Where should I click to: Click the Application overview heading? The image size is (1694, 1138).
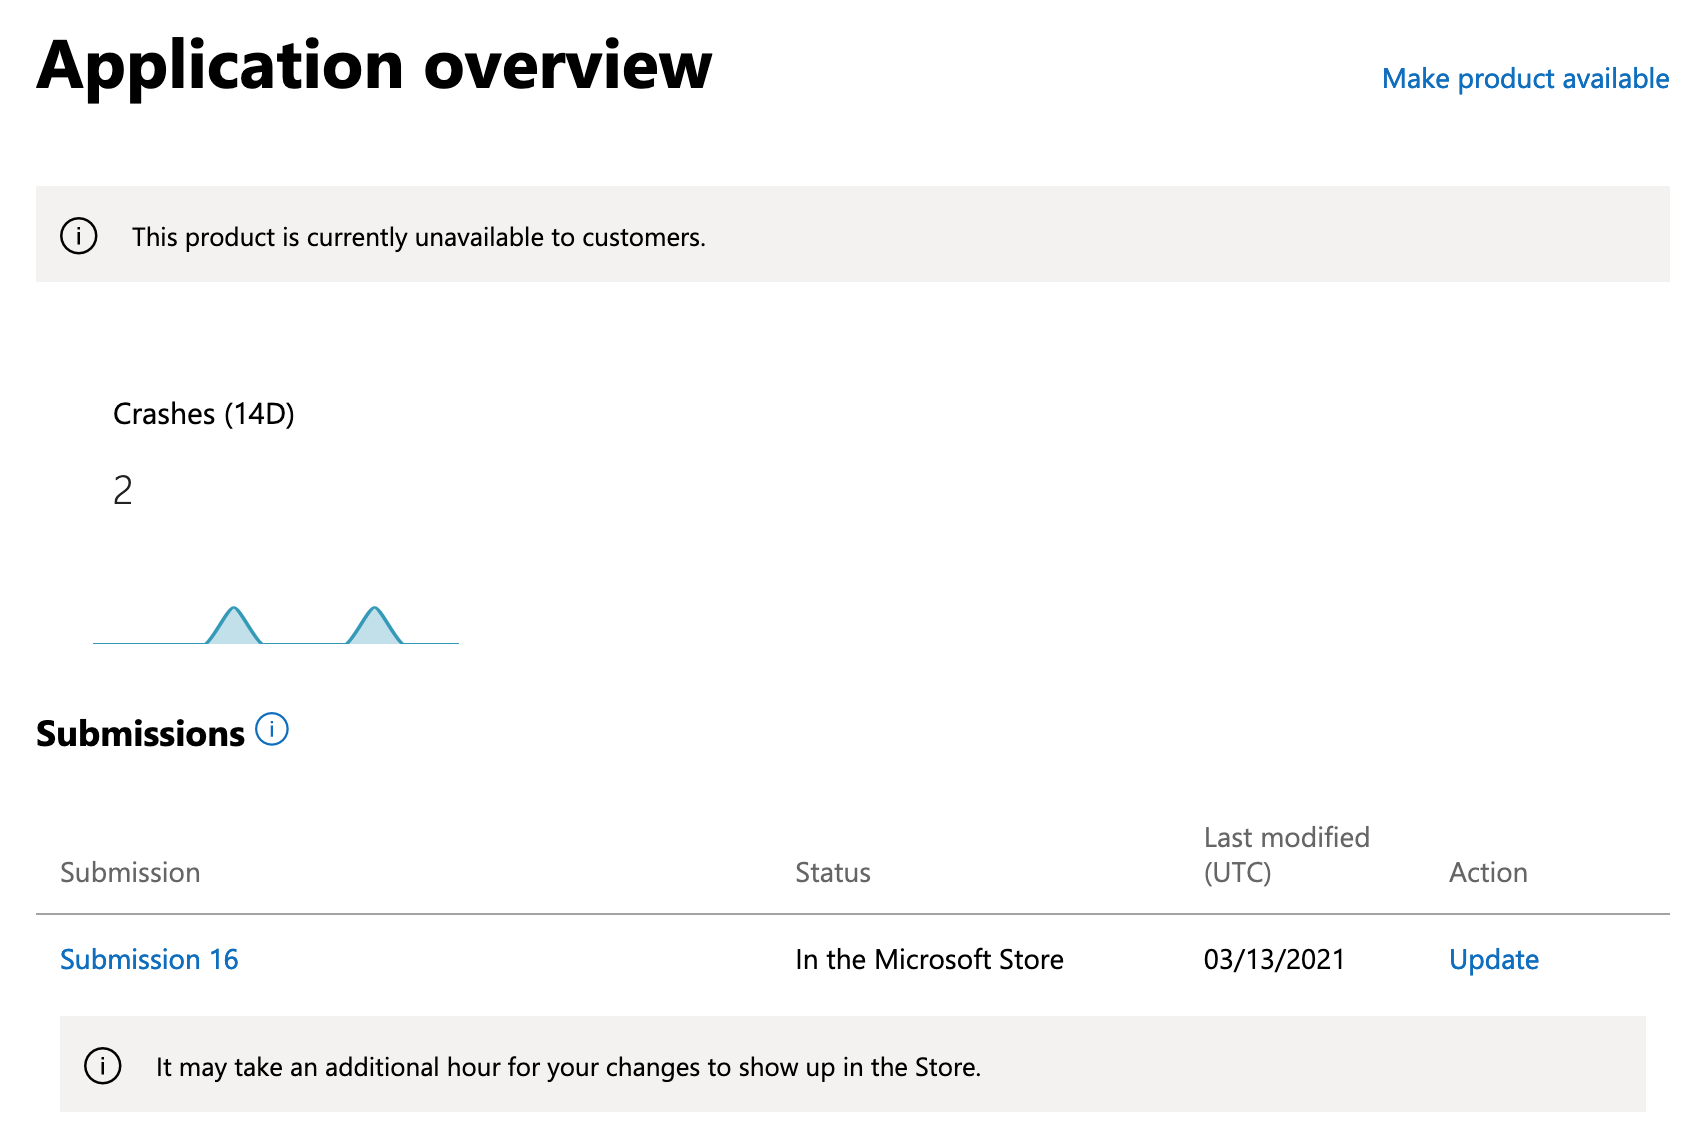tap(374, 66)
